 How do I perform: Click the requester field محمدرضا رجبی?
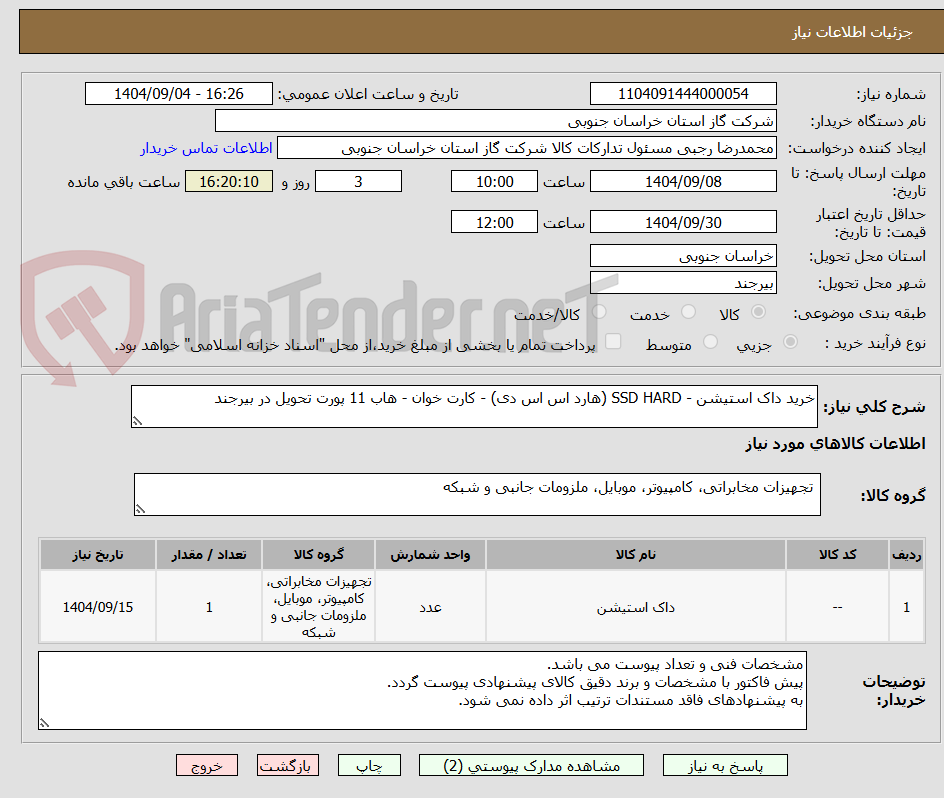[527, 148]
